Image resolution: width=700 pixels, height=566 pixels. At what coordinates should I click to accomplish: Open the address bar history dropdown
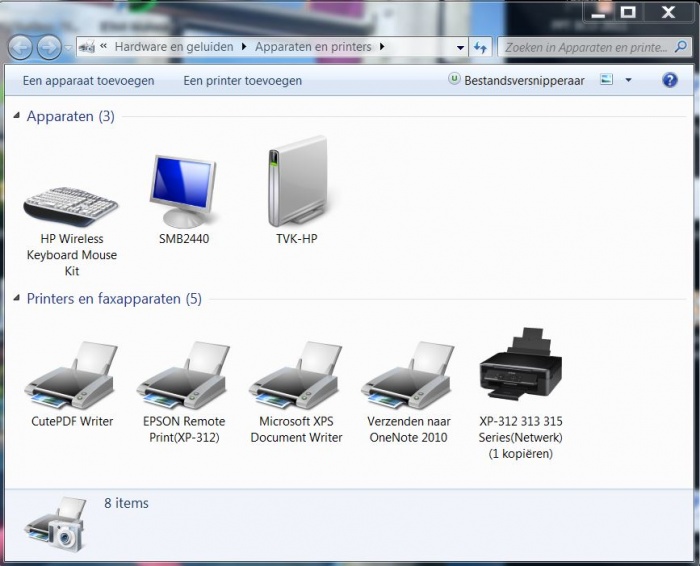pos(460,47)
